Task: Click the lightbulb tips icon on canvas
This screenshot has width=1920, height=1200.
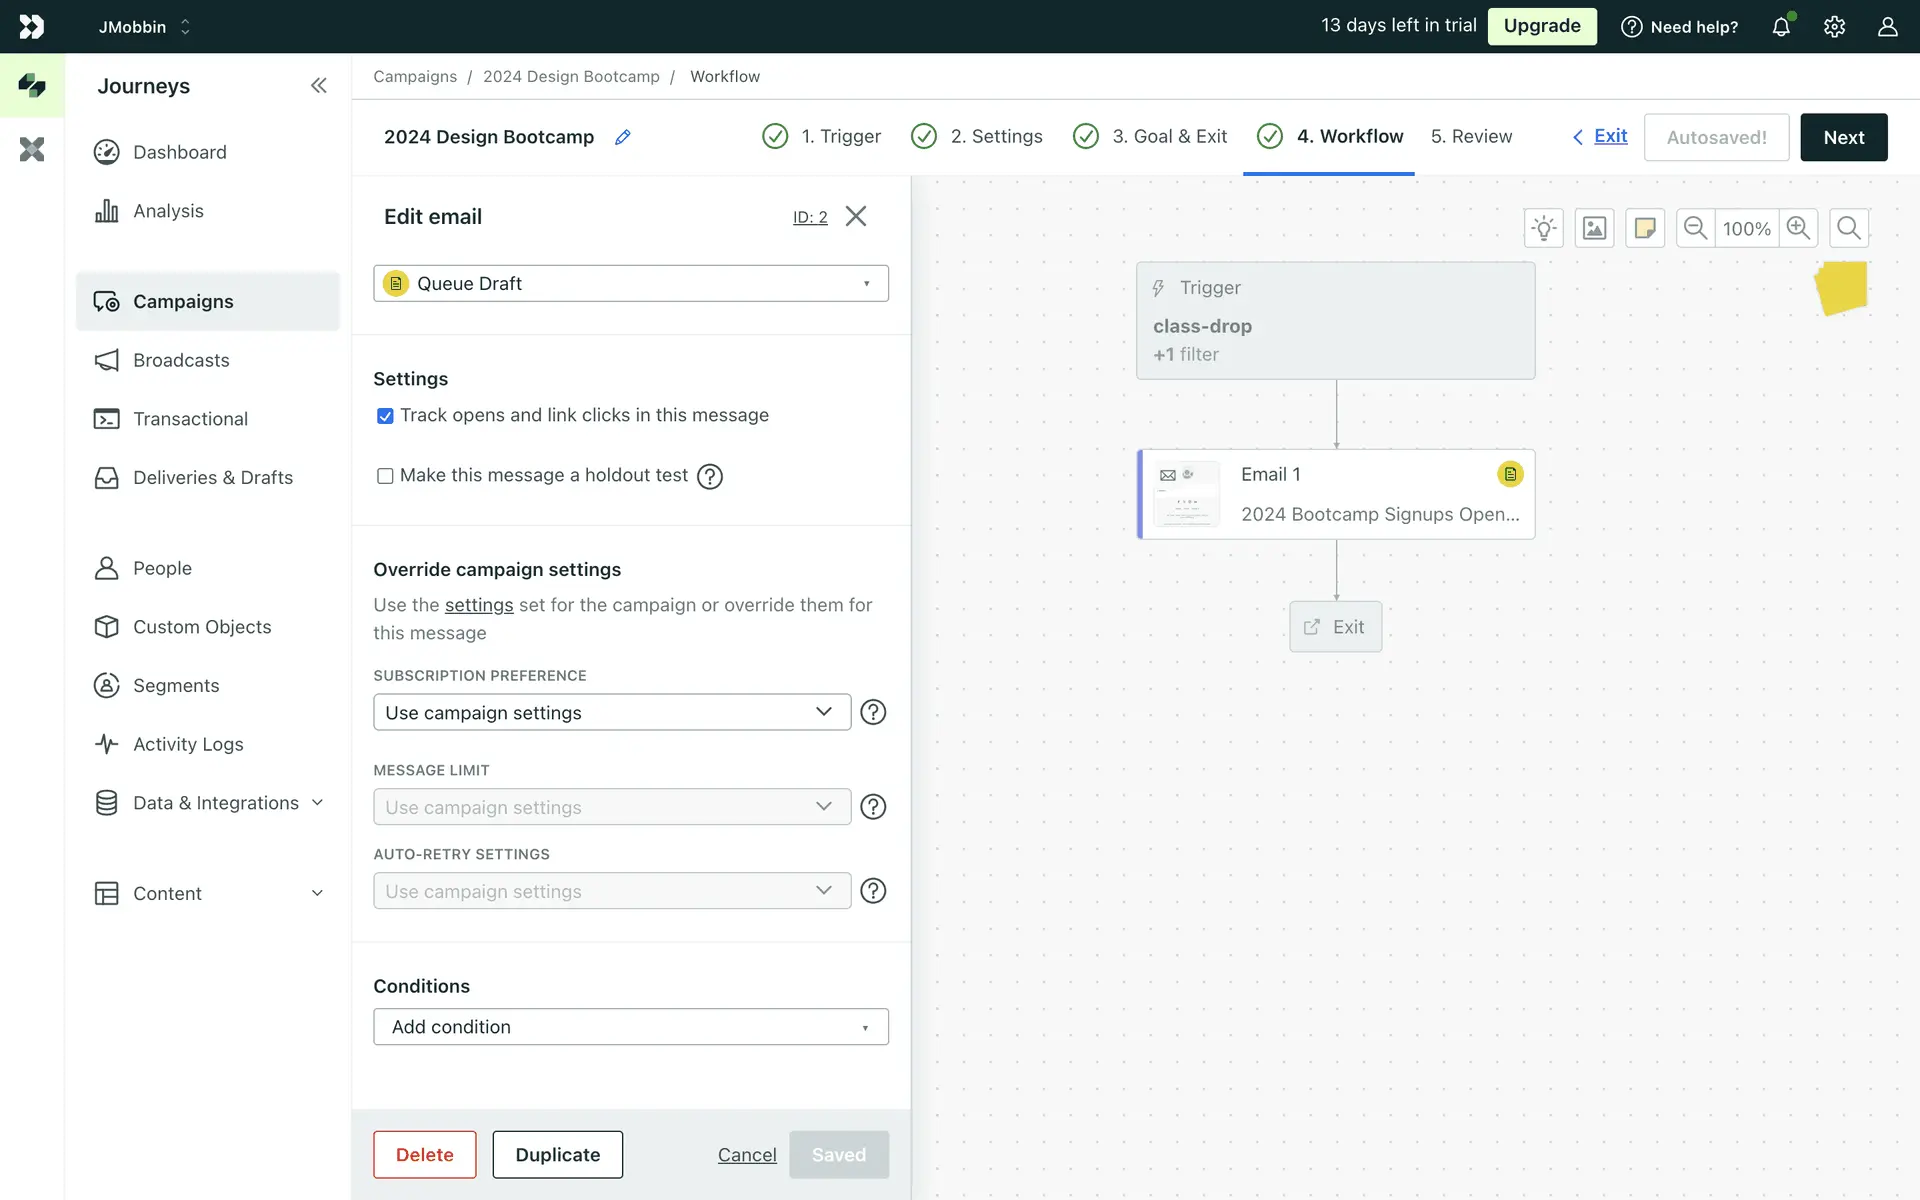Action: [x=1543, y=228]
